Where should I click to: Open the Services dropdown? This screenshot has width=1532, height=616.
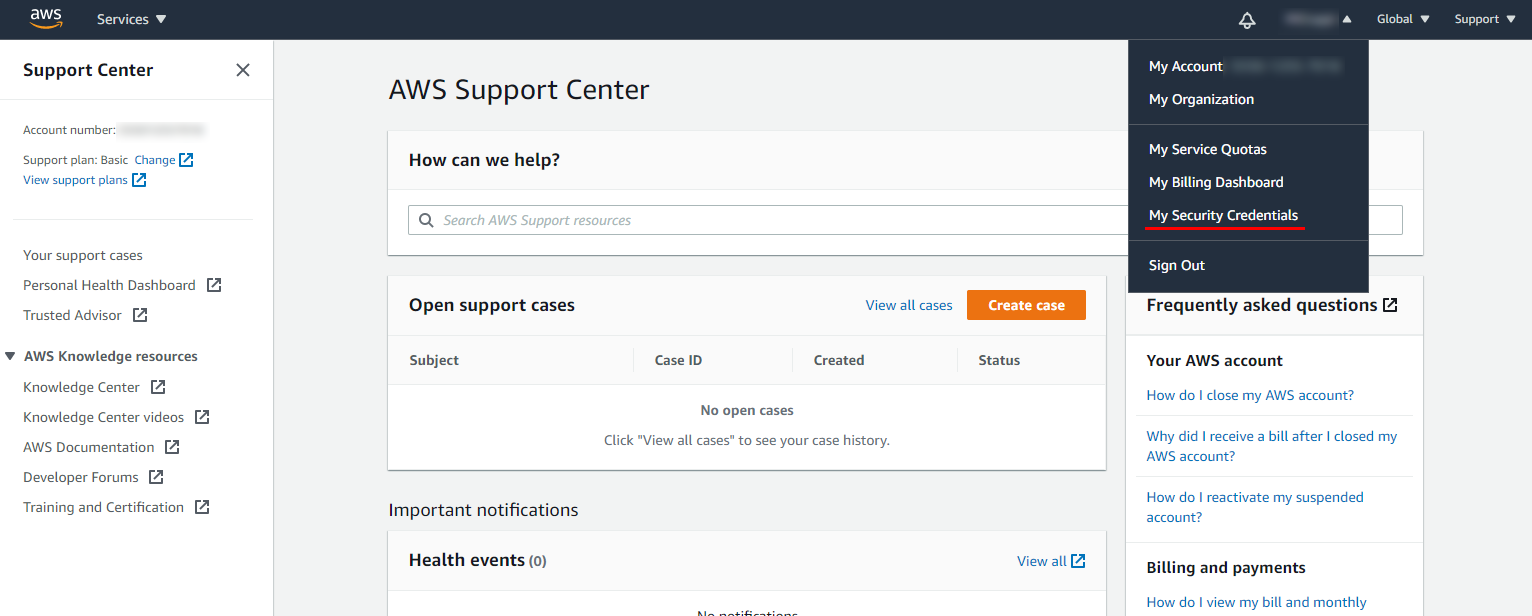click(x=132, y=19)
